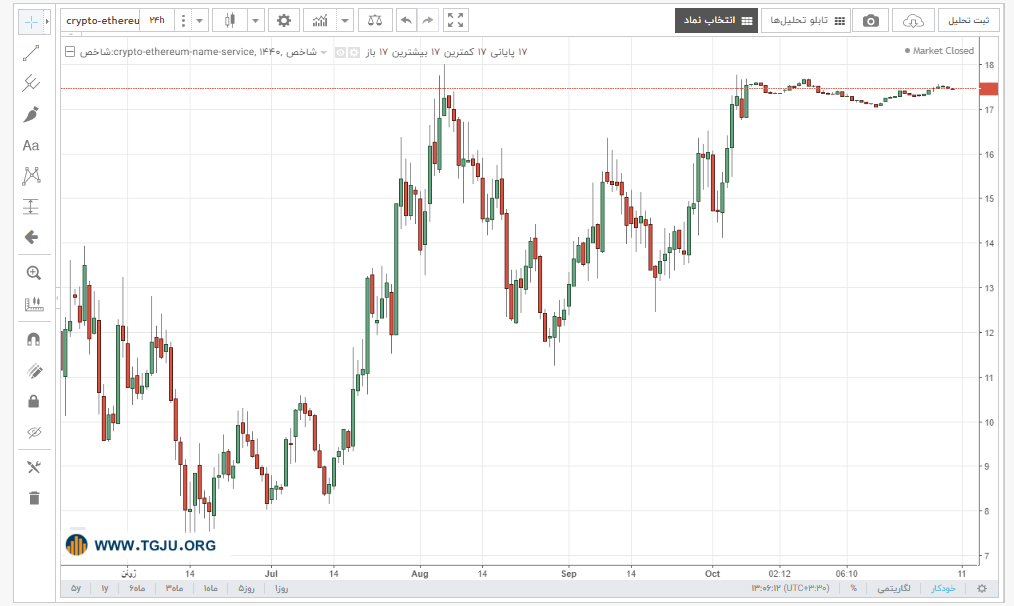Viewport: 1014px width, 606px height.
Task: Choose the brush drawing tool
Action: point(31,114)
